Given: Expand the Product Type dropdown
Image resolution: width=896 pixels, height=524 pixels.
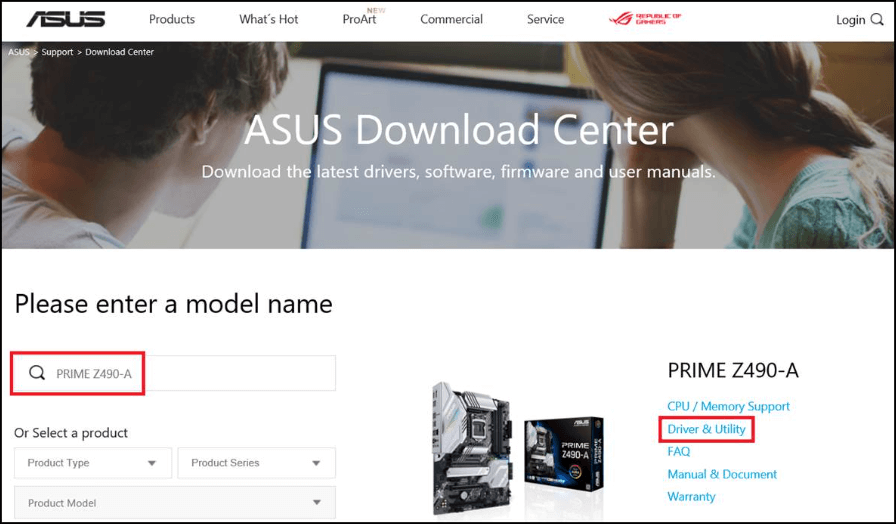Looking at the screenshot, I should click(x=92, y=463).
